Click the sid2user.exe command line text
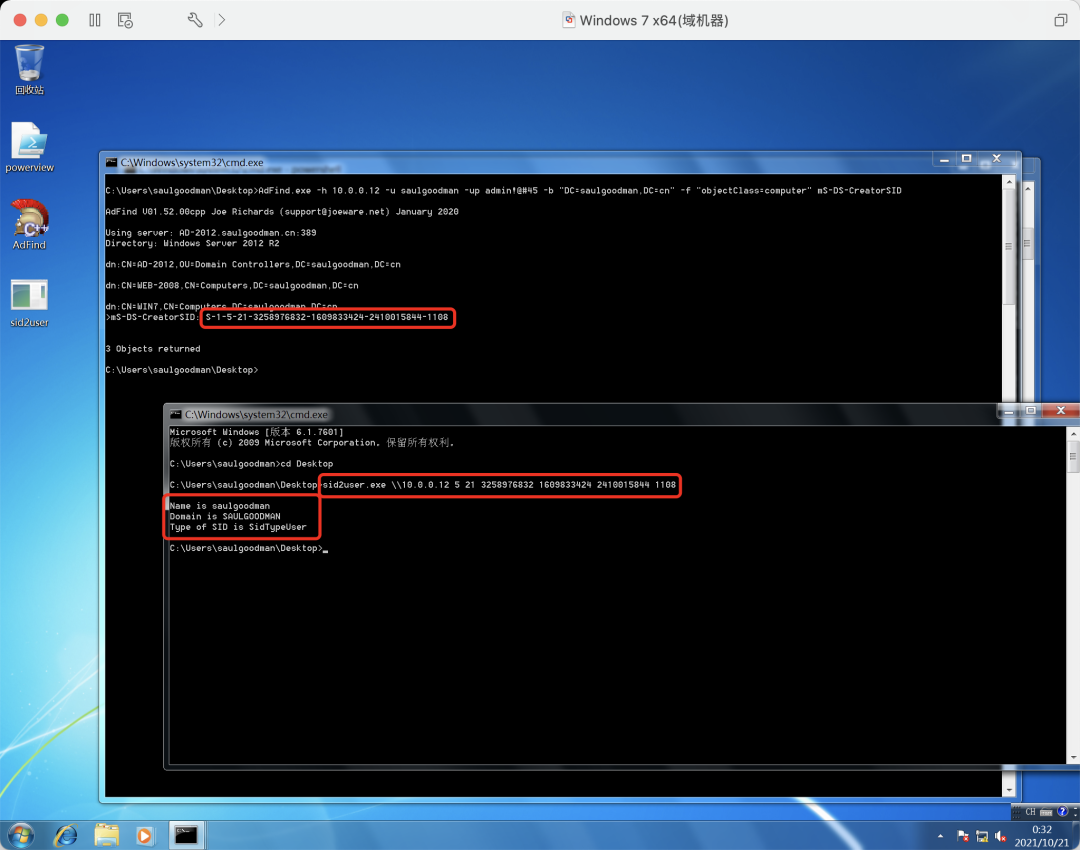This screenshot has width=1080, height=850. [499, 485]
